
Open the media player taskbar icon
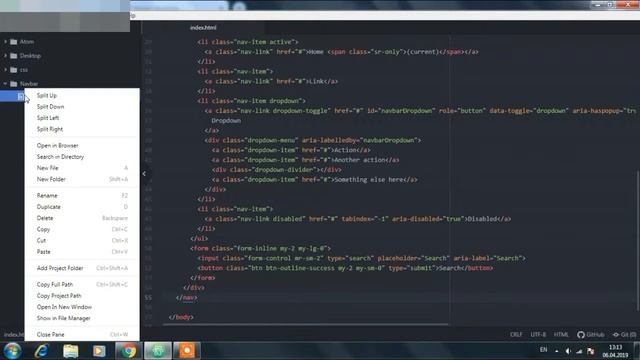pos(99,351)
